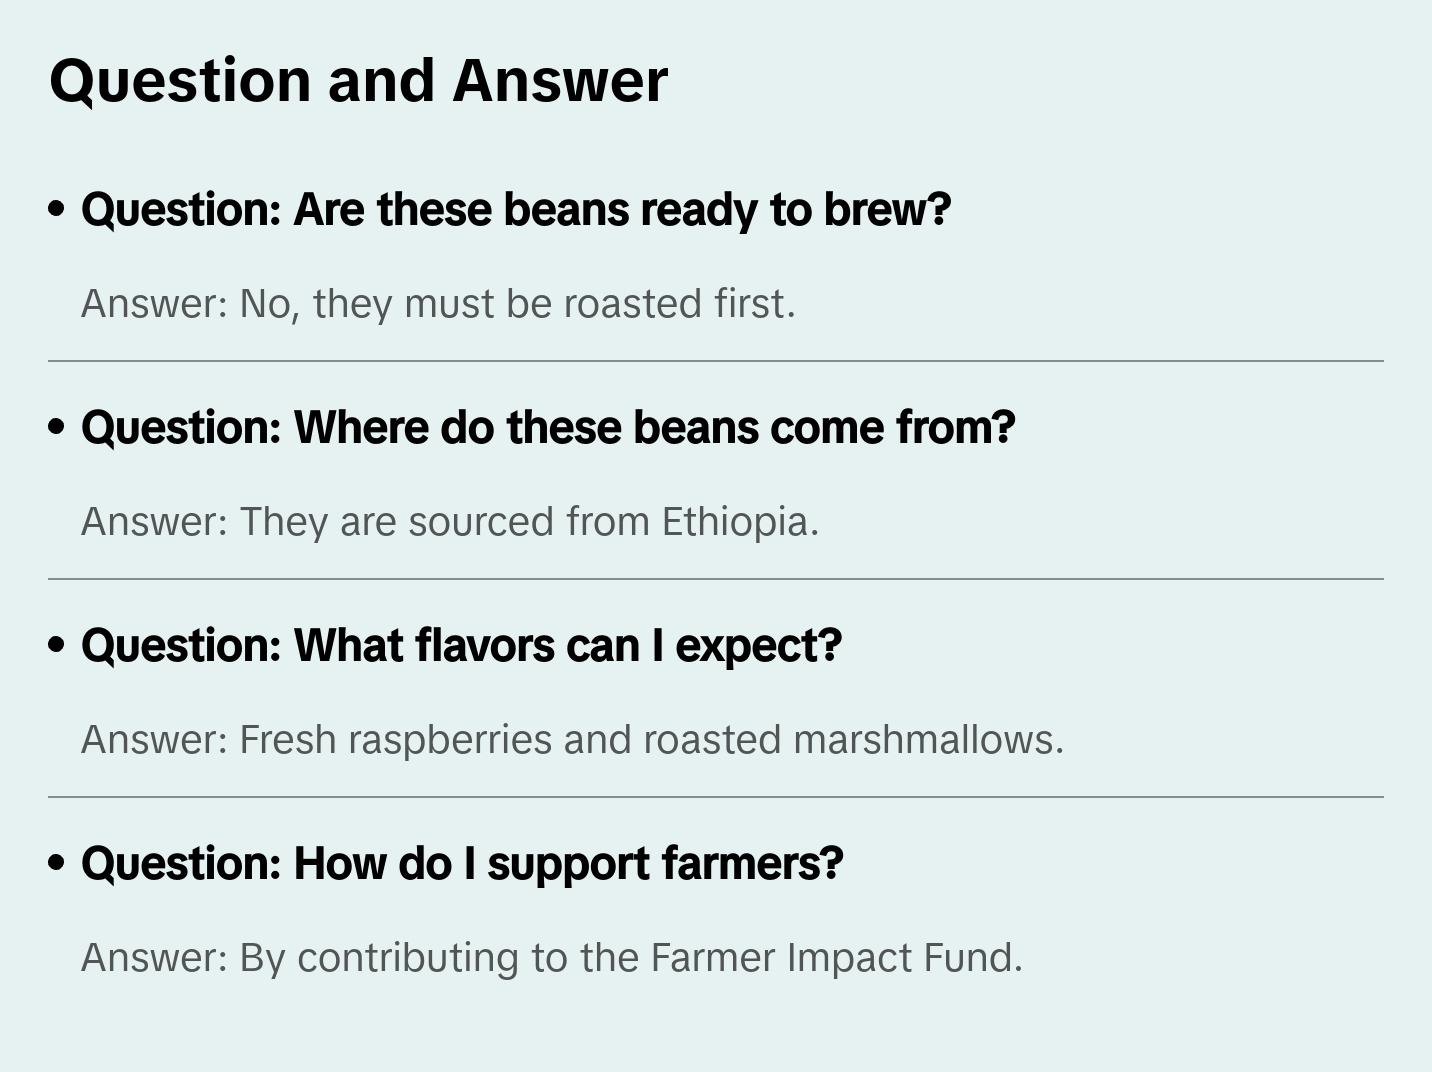
Task: Click the divider below the Ethiopia answer
Action: (716, 579)
